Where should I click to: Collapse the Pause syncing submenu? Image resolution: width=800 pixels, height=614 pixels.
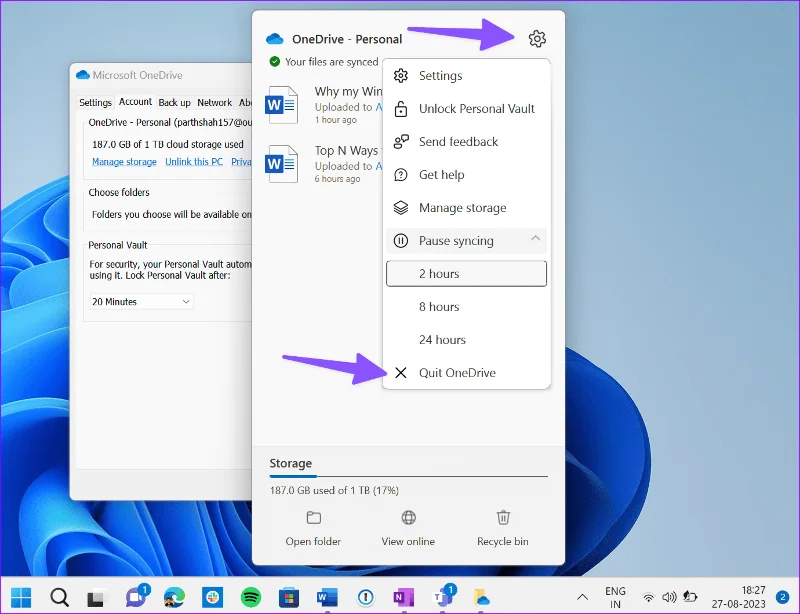coord(466,240)
